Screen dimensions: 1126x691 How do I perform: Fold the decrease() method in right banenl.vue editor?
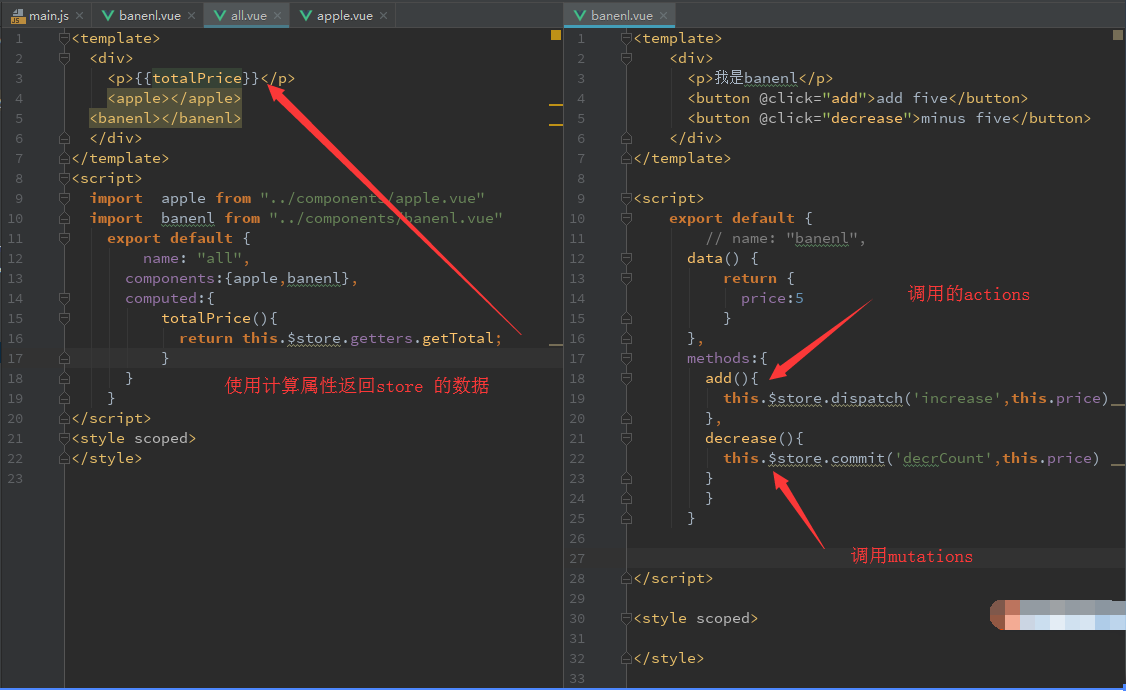(626, 439)
